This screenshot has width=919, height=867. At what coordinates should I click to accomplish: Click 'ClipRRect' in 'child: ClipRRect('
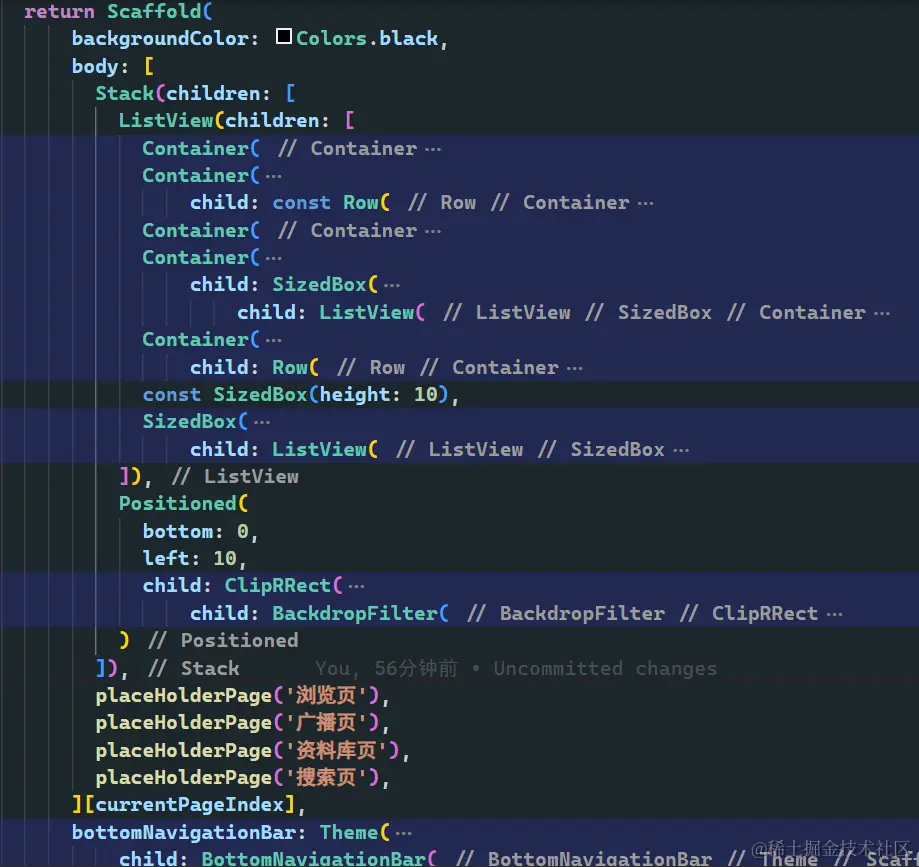[x=278, y=586]
